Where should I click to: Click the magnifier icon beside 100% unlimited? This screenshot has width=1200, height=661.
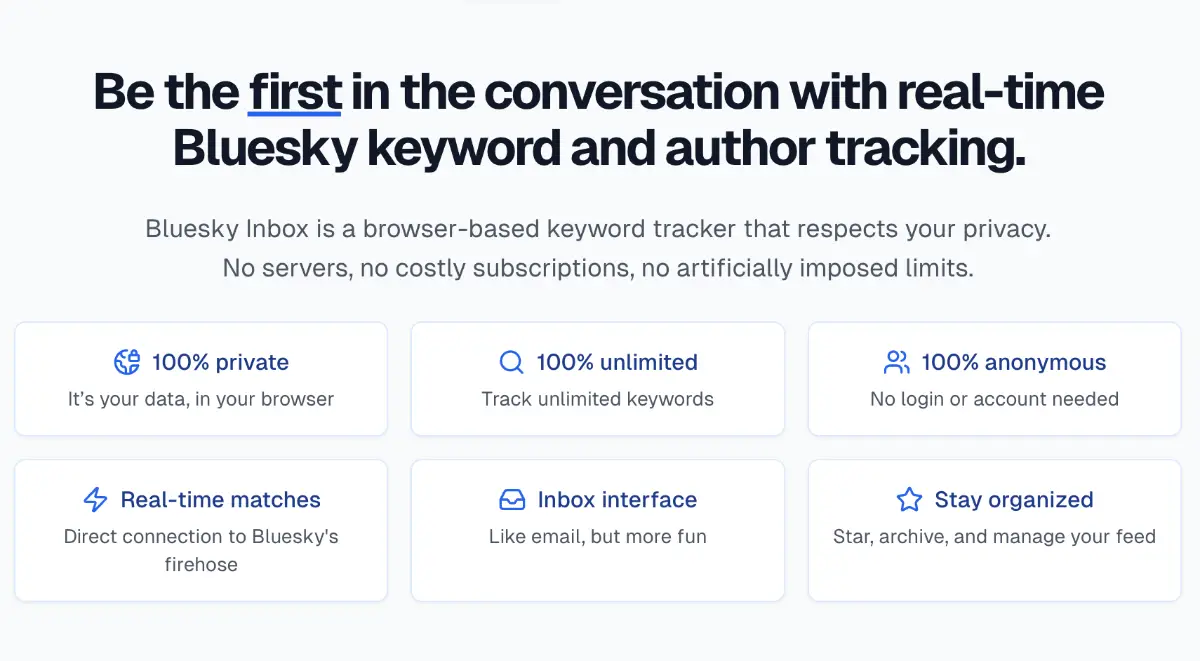[511, 362]
